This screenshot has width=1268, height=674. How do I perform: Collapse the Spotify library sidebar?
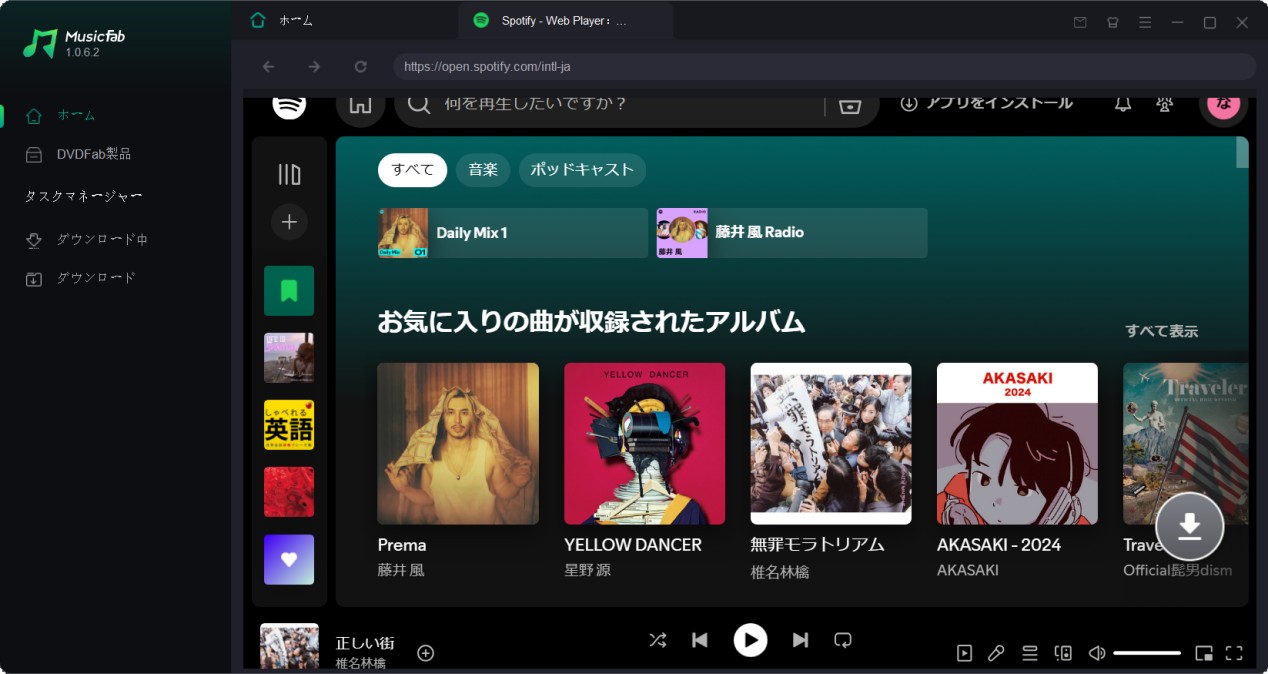(288, 172)
